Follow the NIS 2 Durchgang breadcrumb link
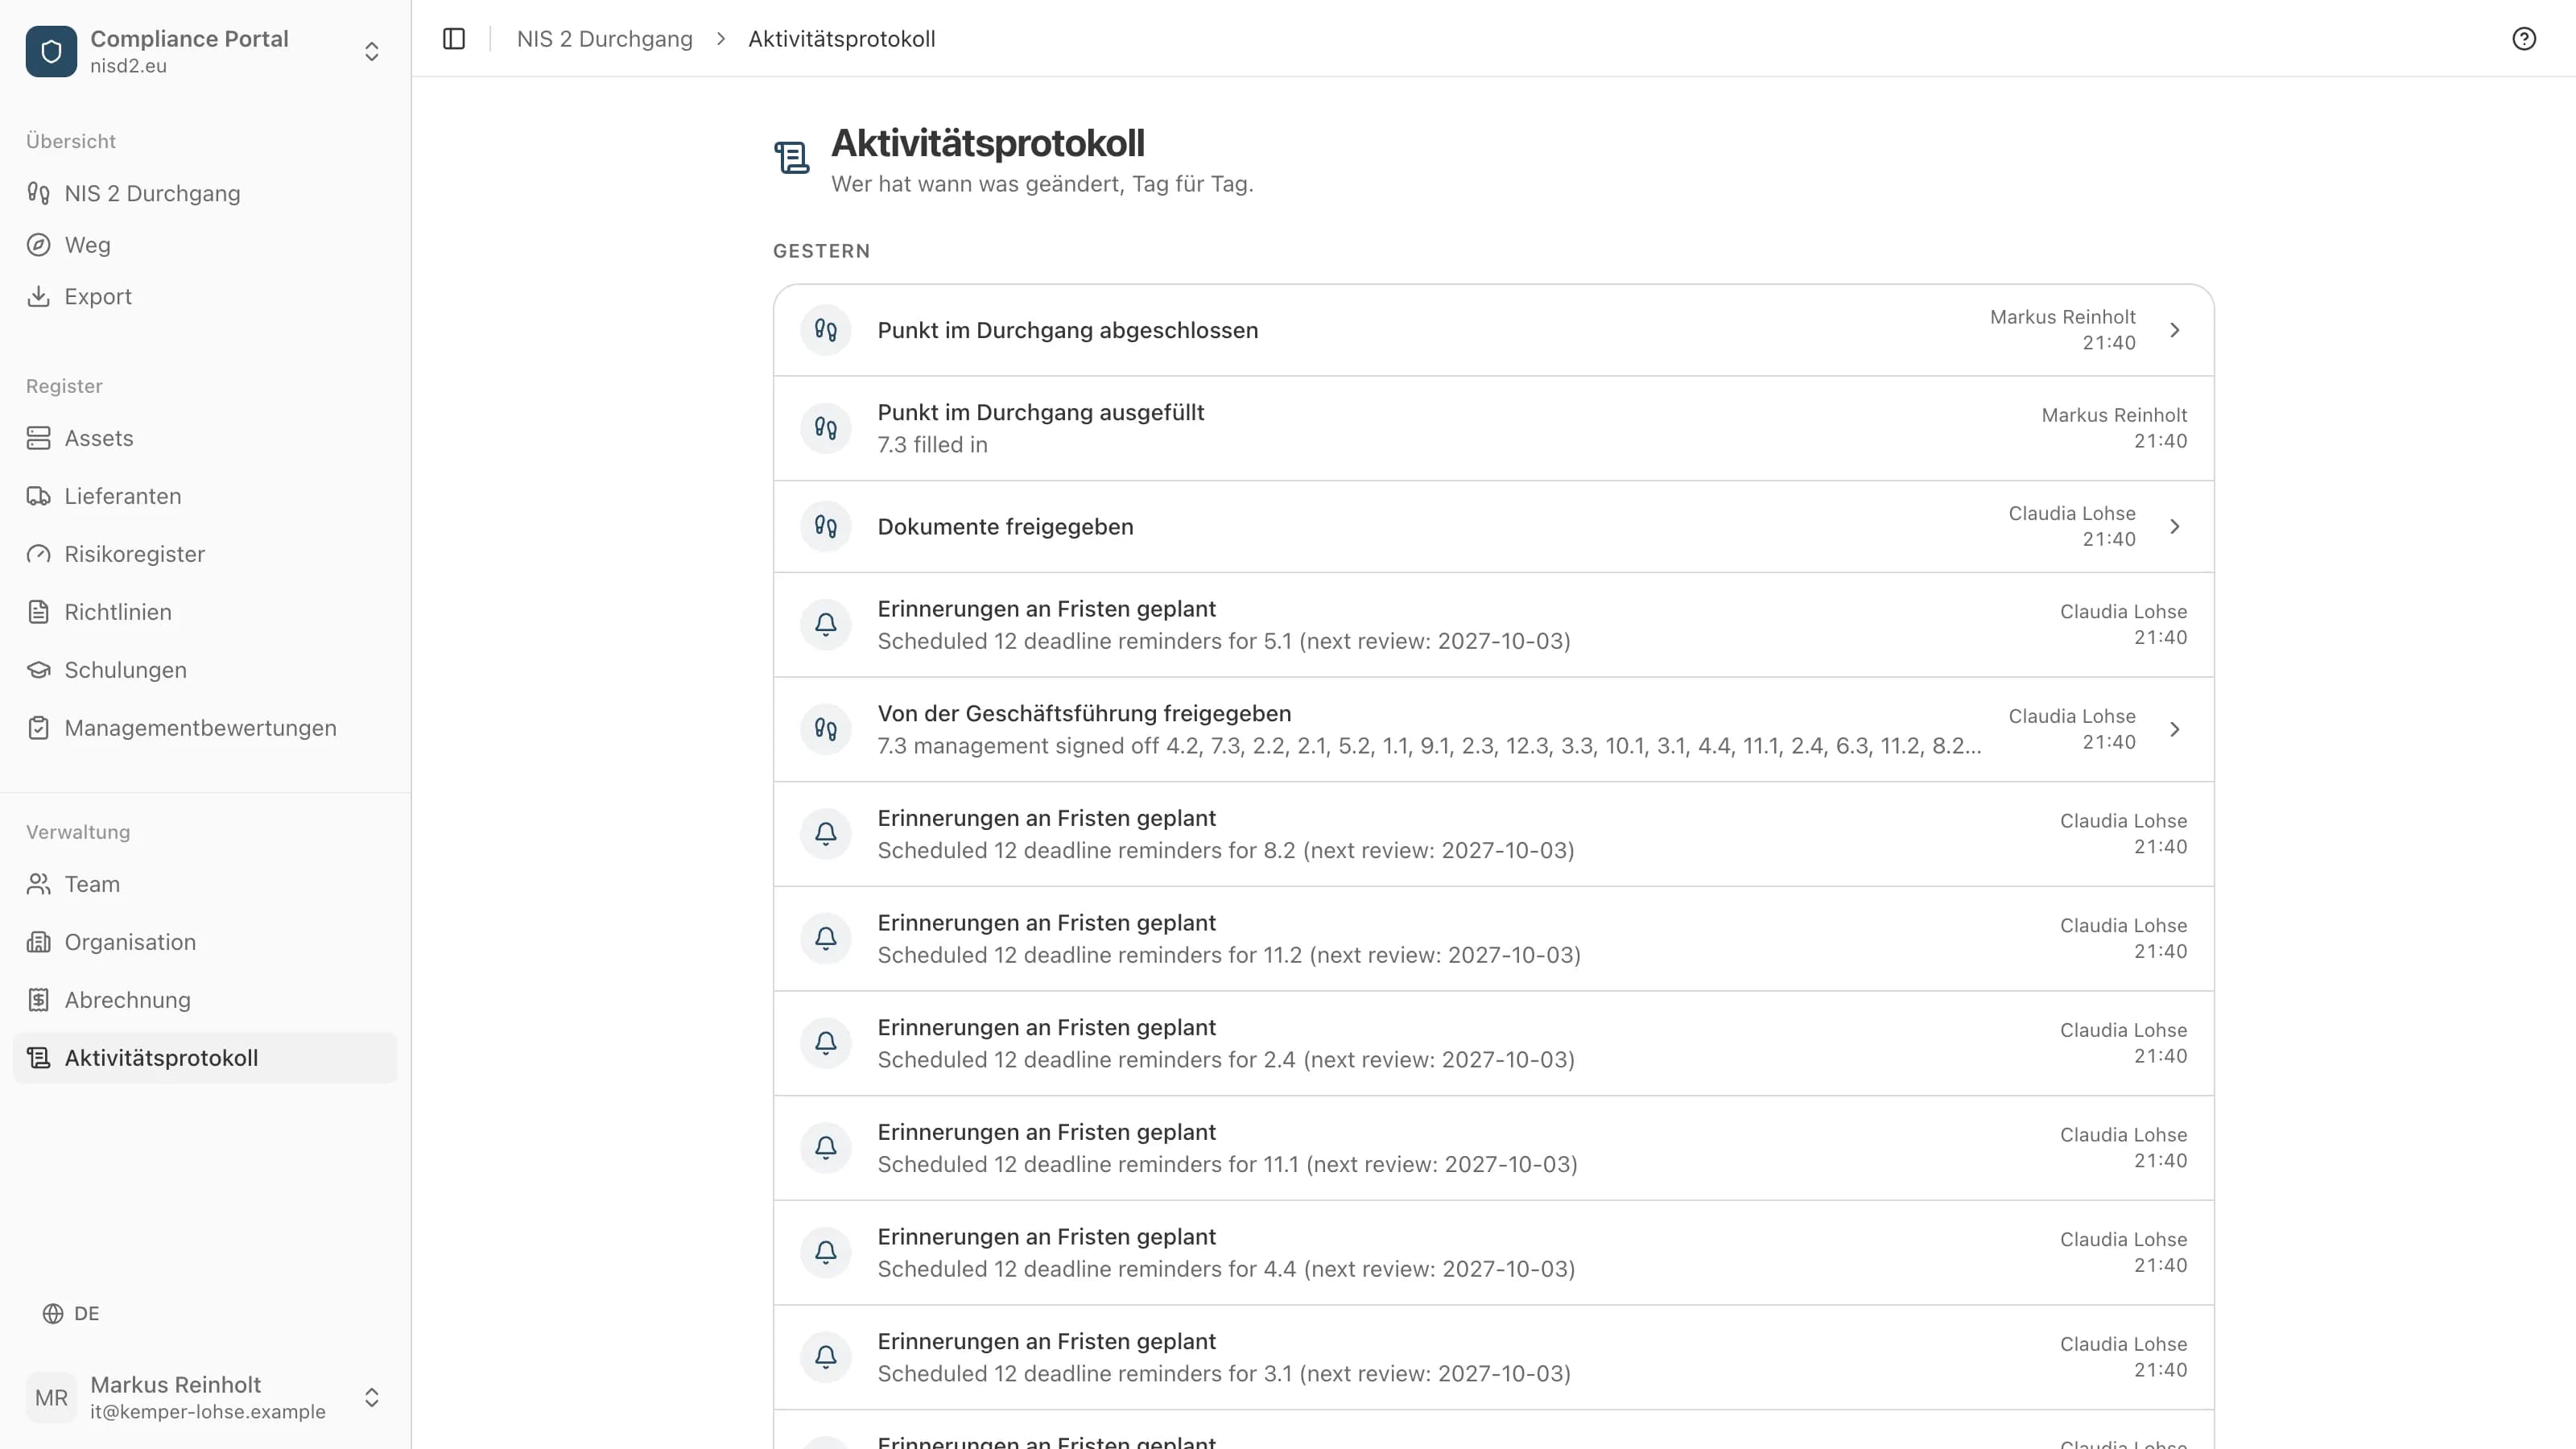 click(604, 38)
